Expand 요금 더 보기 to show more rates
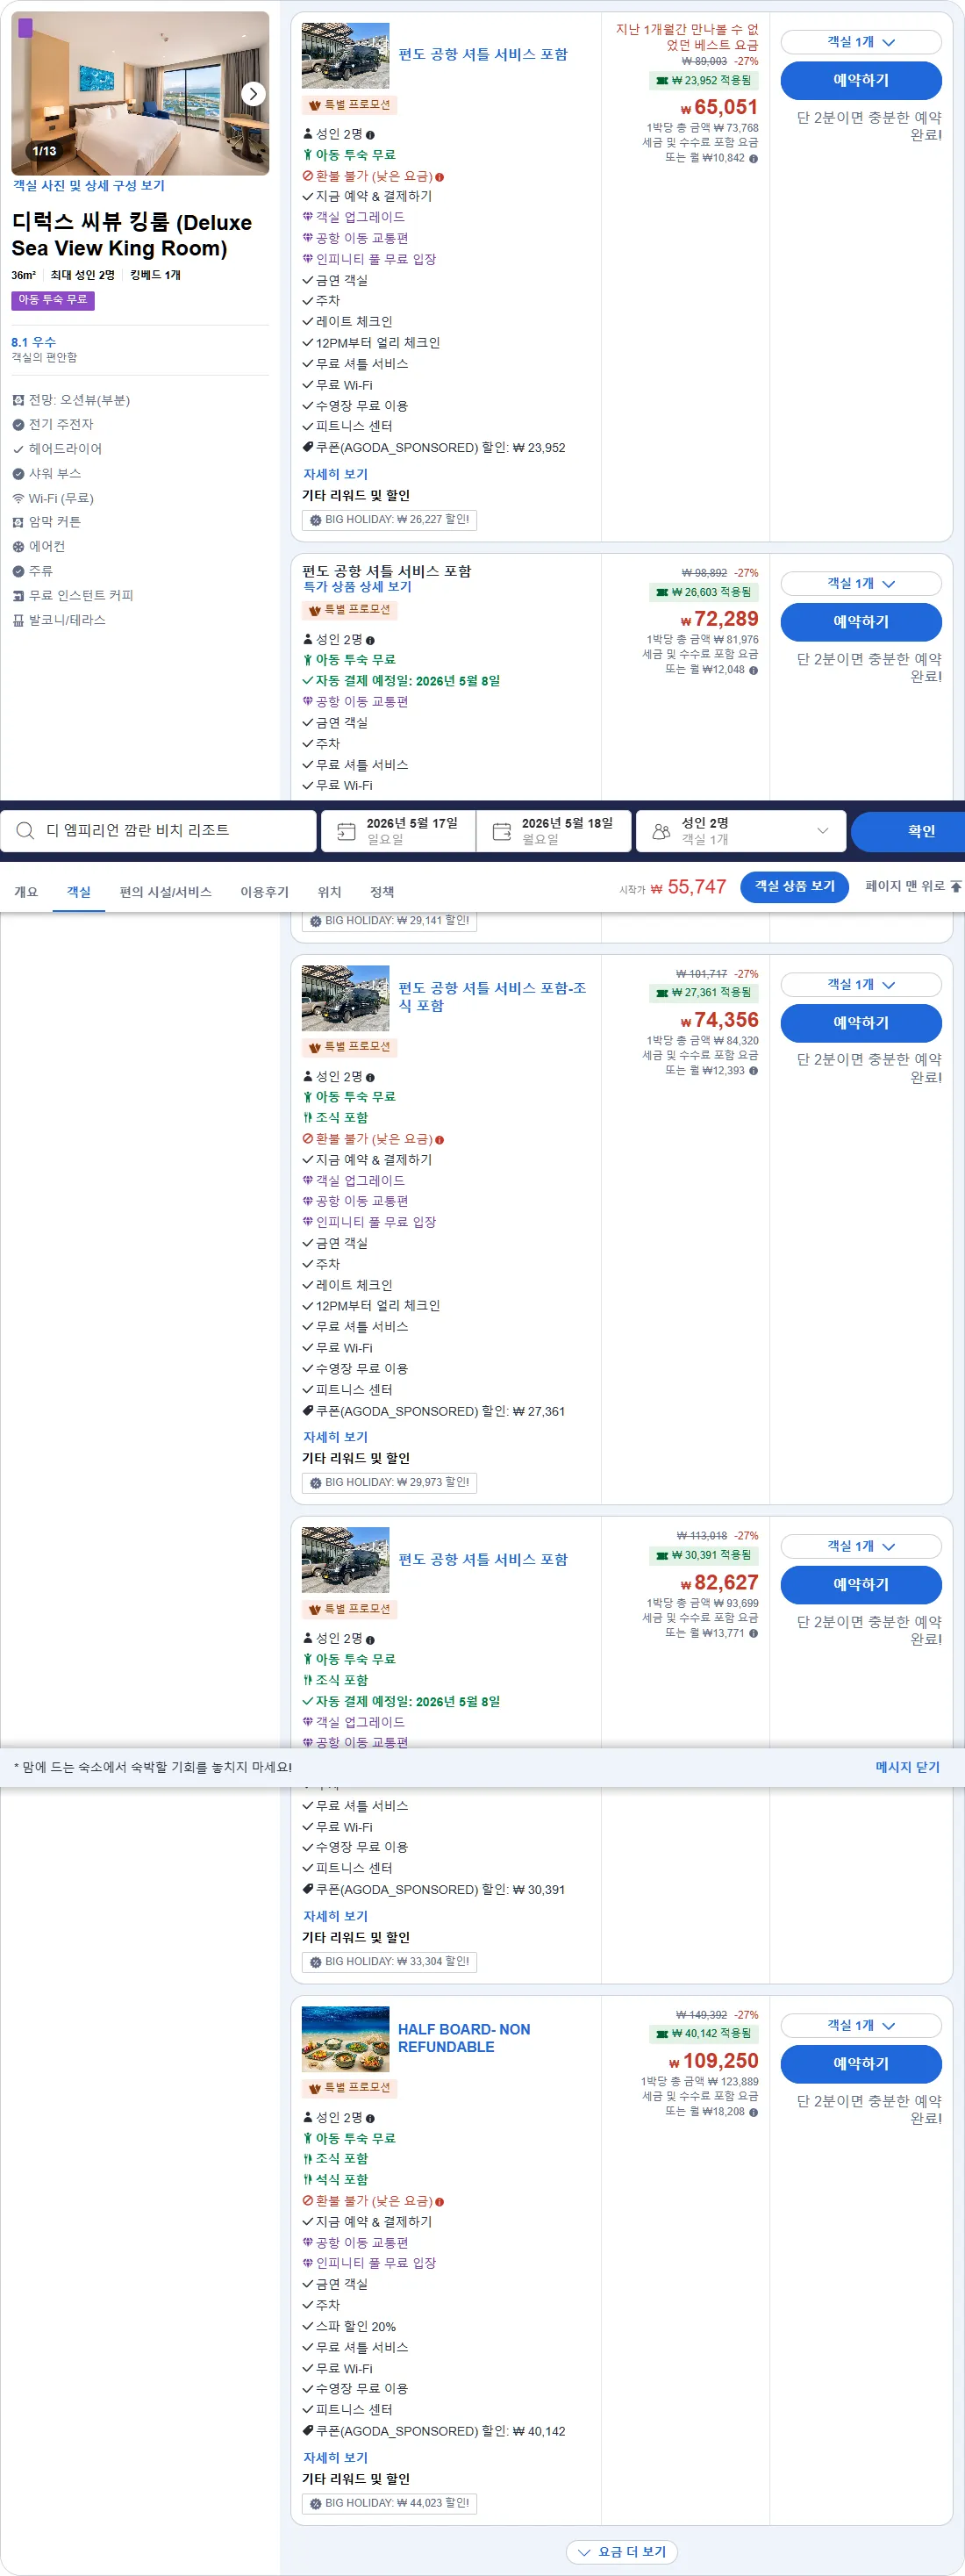This screenshot has height=2576, width=965. (x=622, y=2552)
